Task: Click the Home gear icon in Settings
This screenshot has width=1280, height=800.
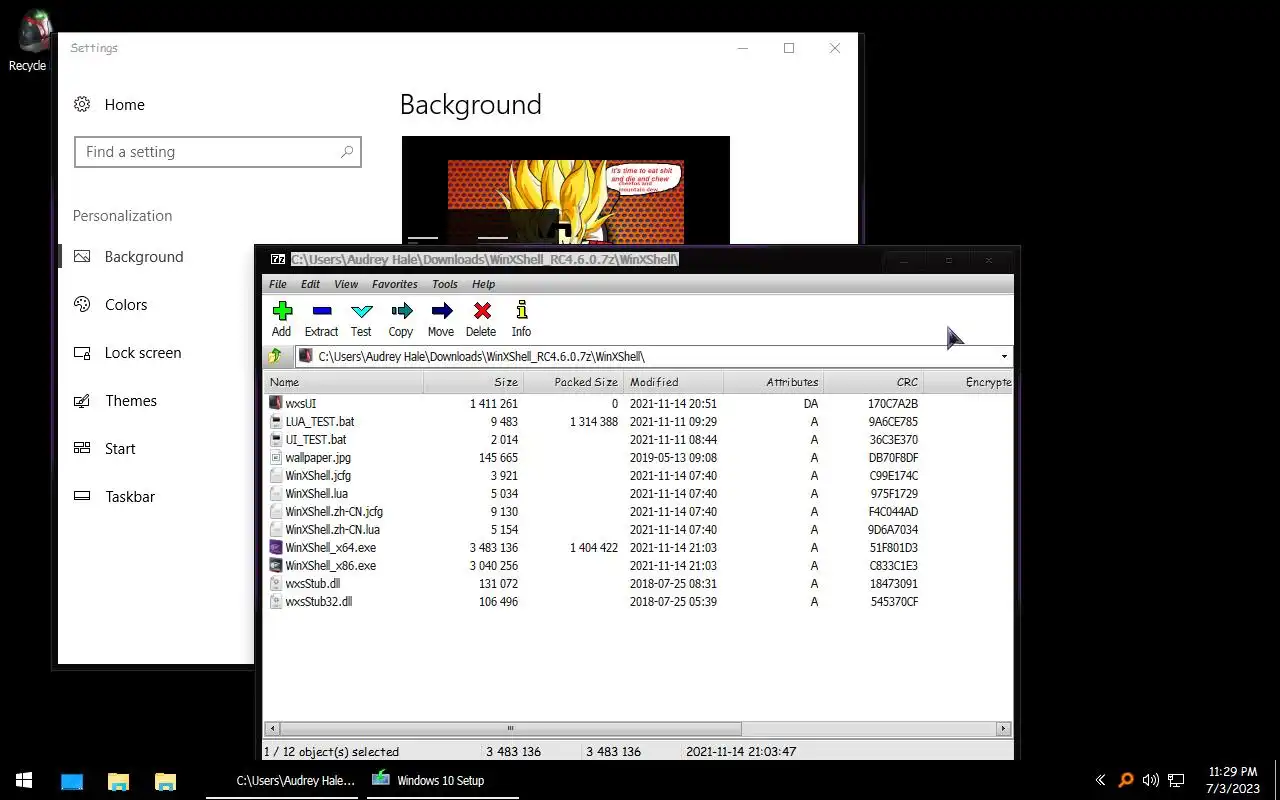Action: 82,104
